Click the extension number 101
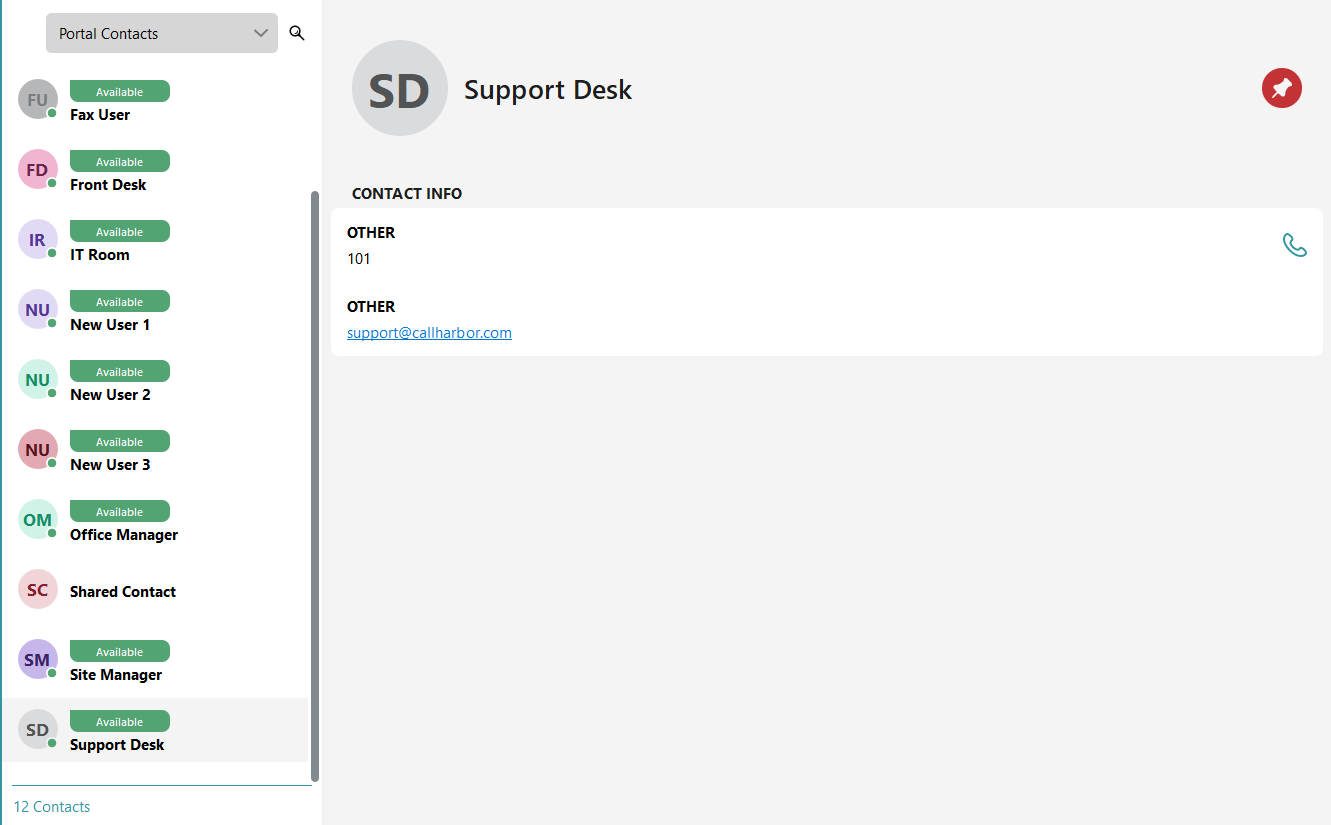 tap(359, 259)
